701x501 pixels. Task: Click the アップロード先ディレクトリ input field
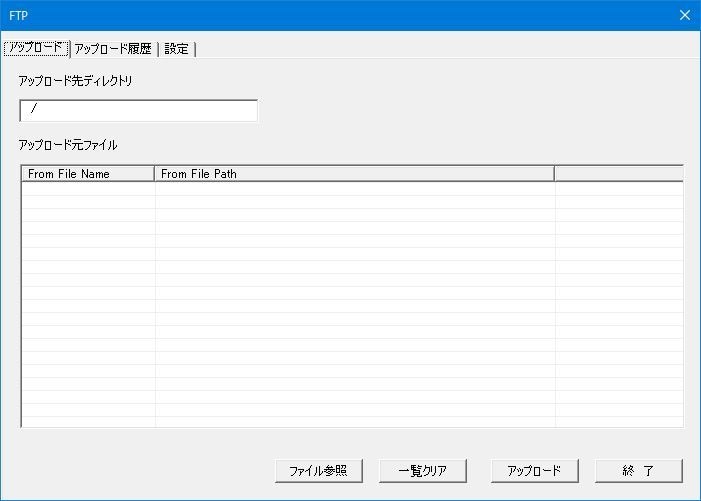tap(139, 110)
